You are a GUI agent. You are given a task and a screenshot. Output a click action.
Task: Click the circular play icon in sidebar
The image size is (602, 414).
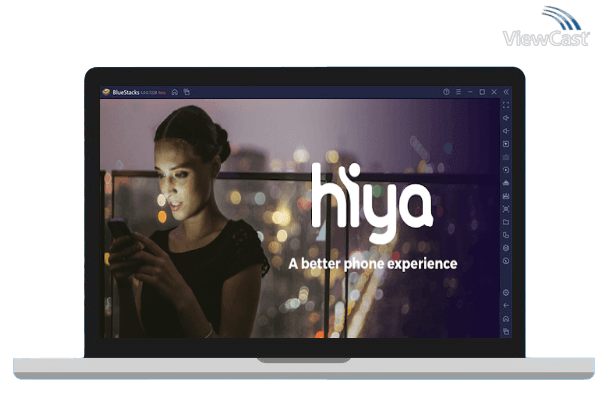pyautogui.click(x=506, y=170)
